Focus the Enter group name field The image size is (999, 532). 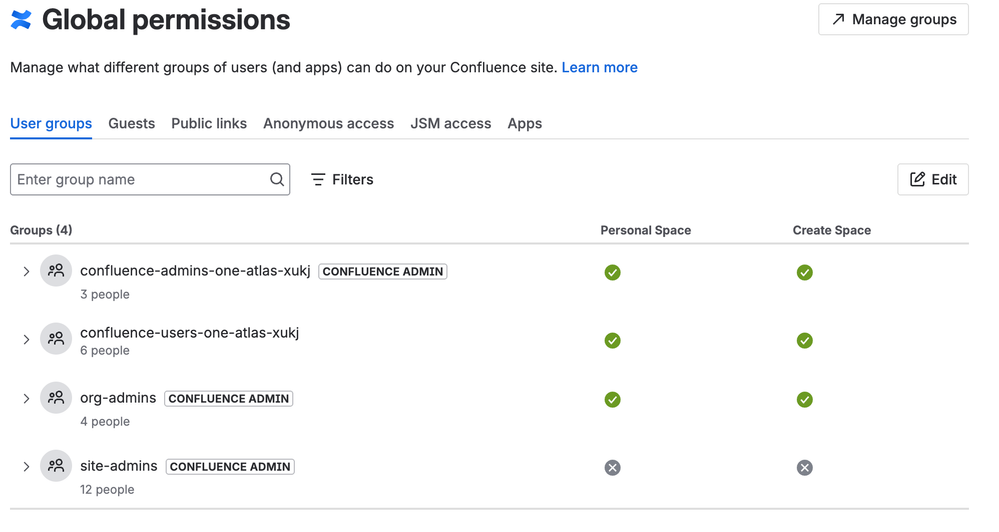140,180
